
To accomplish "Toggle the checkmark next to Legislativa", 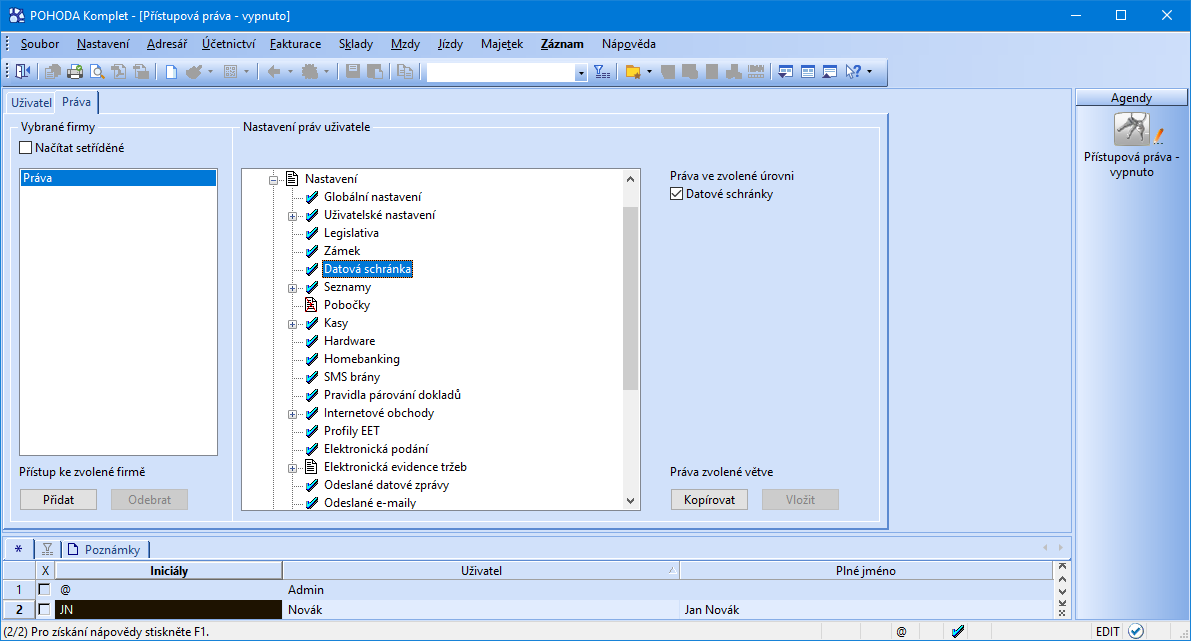I will [x=311, y=232].
